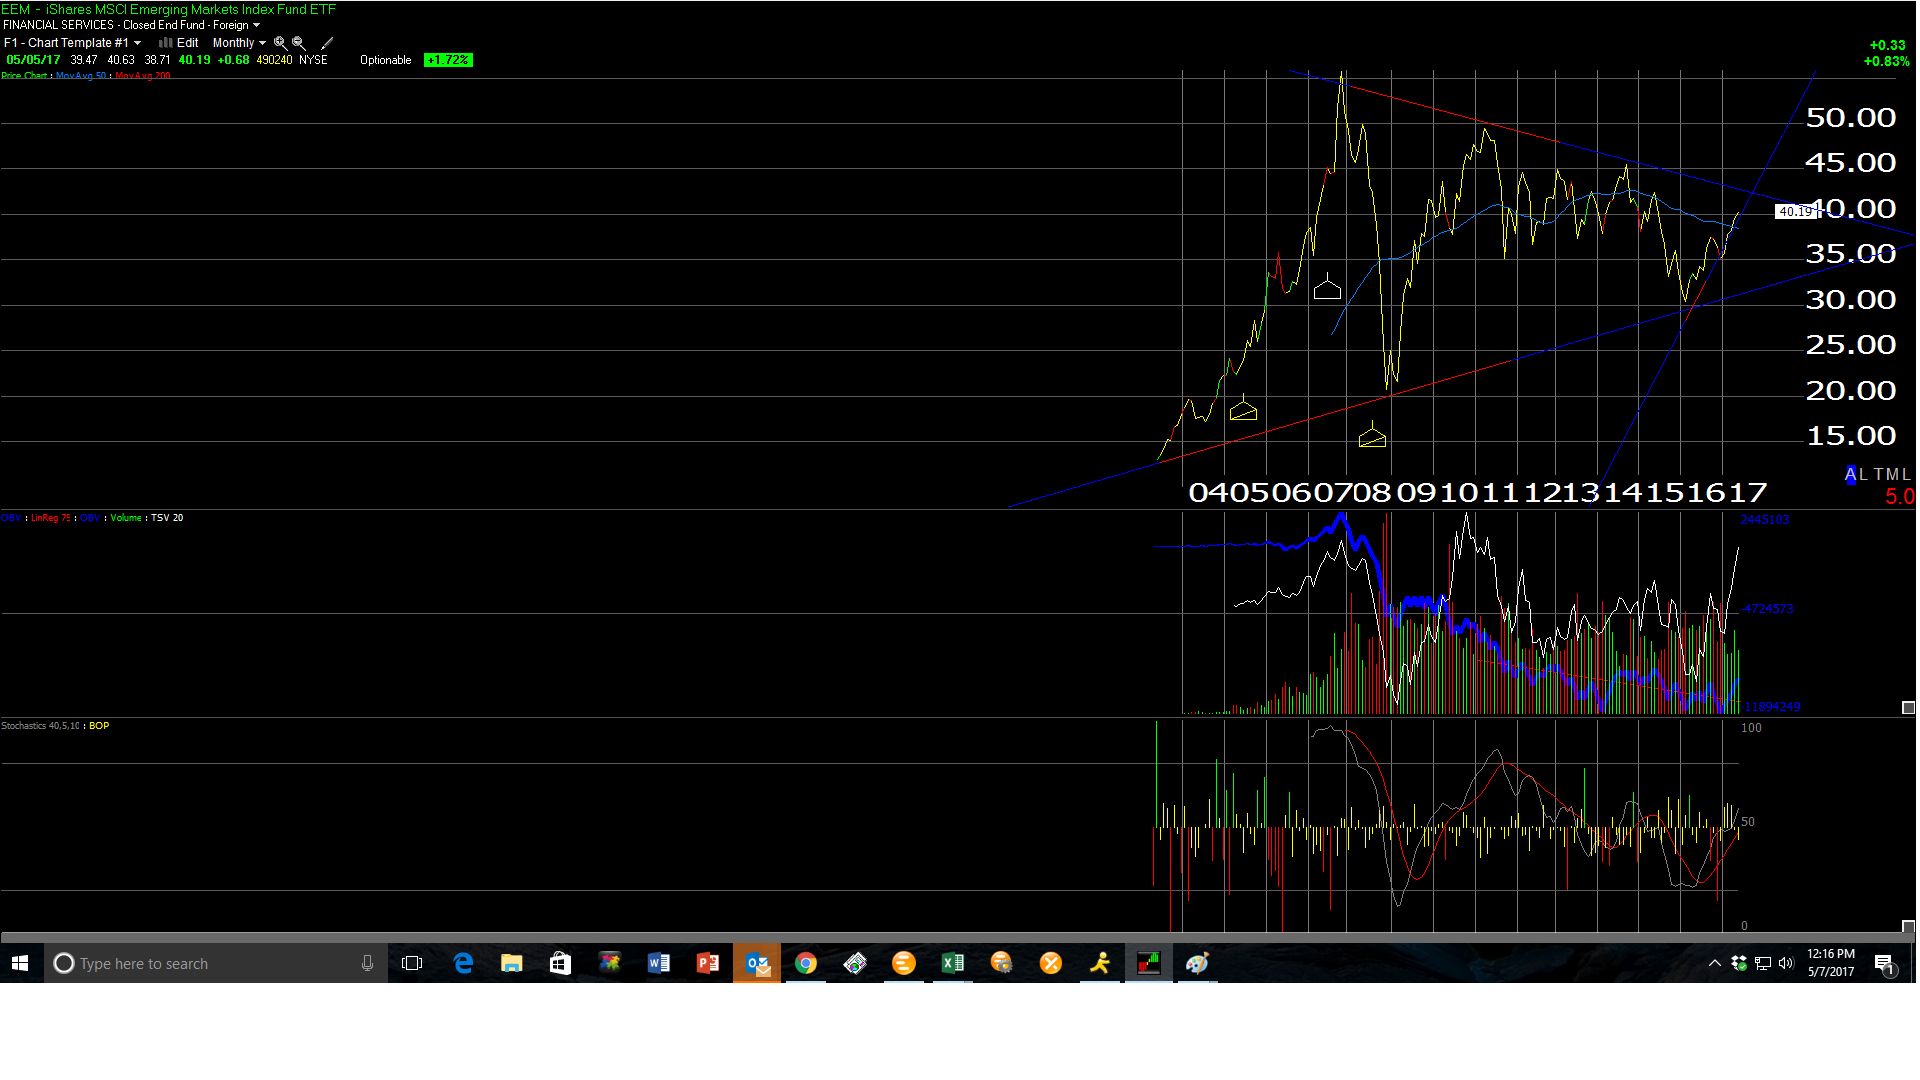The width and height of the screenshot is (1920, 1080).
Task: Click the 490240 volume value
Action: 274,60
